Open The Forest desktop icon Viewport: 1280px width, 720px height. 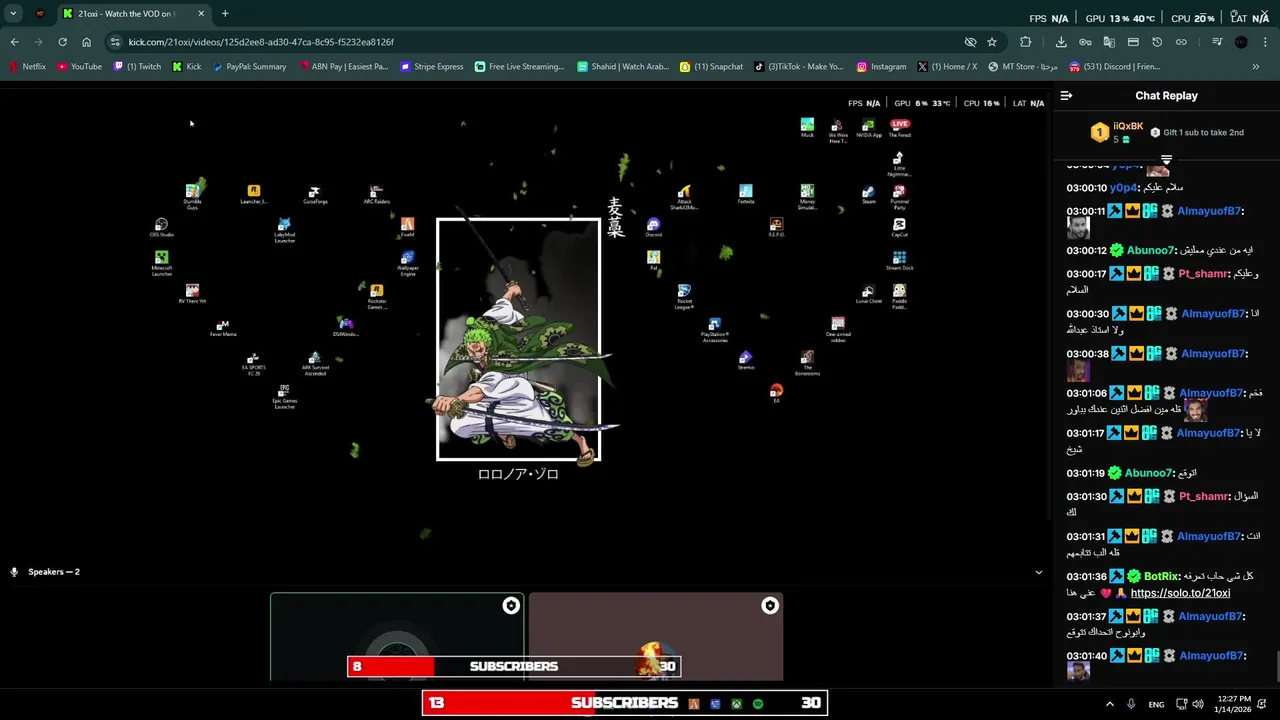coord(900,128)
